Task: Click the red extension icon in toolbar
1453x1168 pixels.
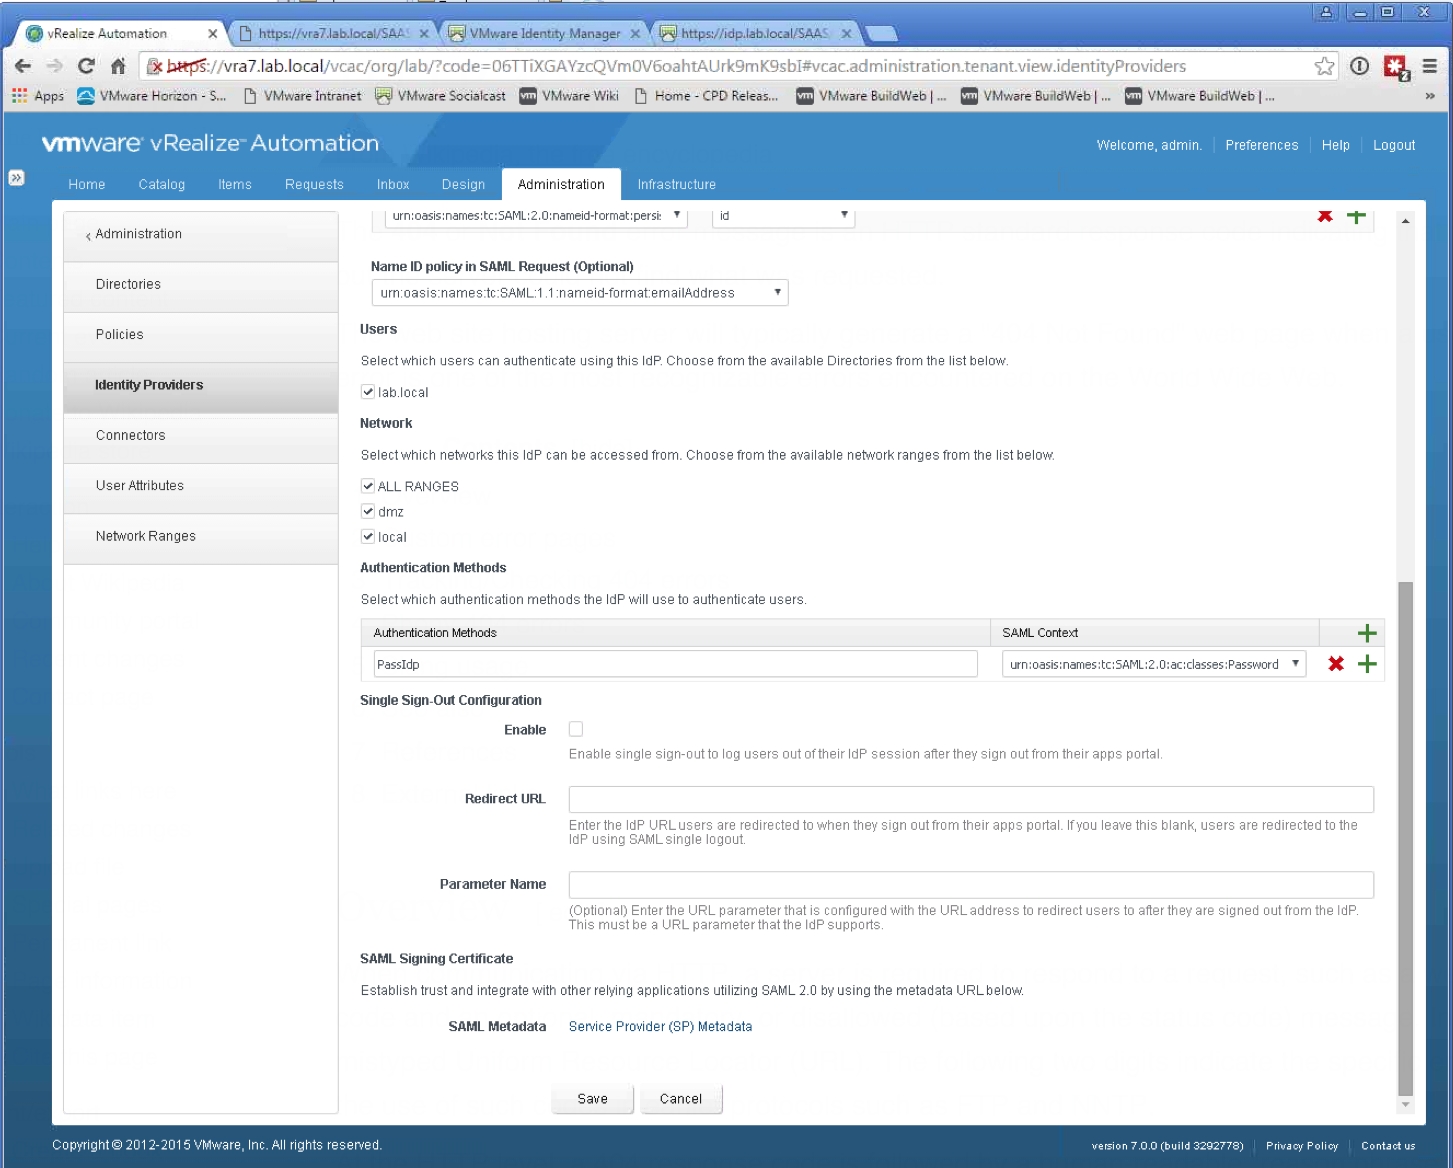Action: (1396, 67)
